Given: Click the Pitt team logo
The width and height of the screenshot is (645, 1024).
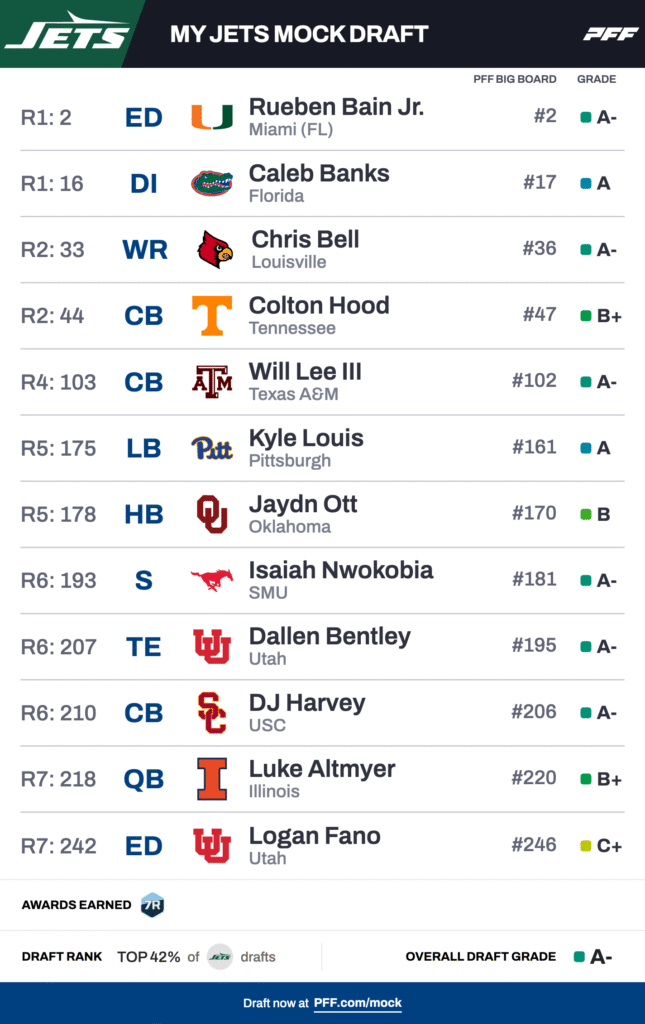Looking at the screenshot, I should (212, 448).
